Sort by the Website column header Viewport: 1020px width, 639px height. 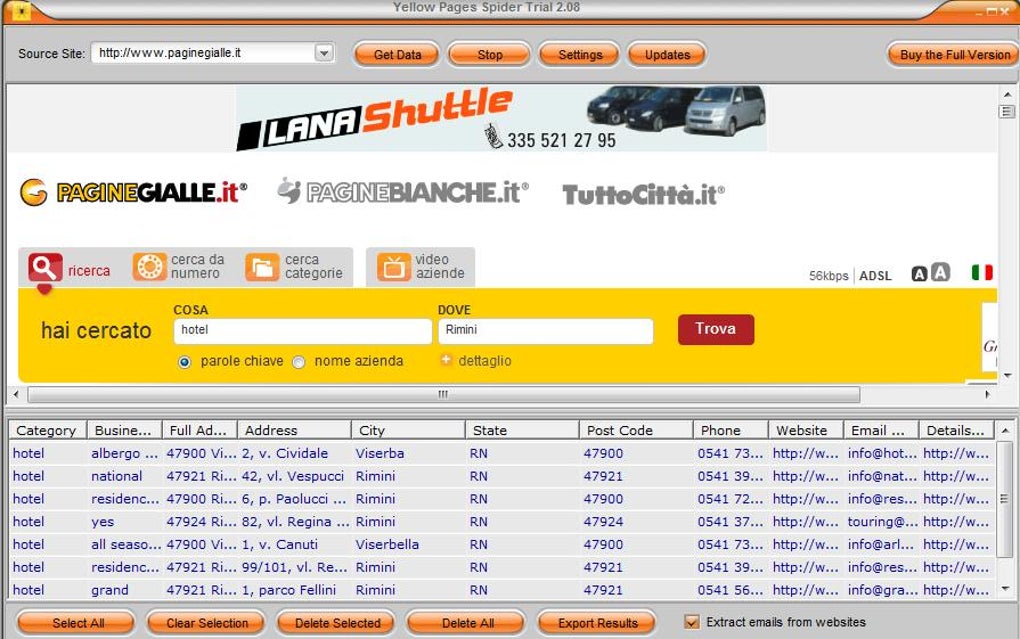806,430
